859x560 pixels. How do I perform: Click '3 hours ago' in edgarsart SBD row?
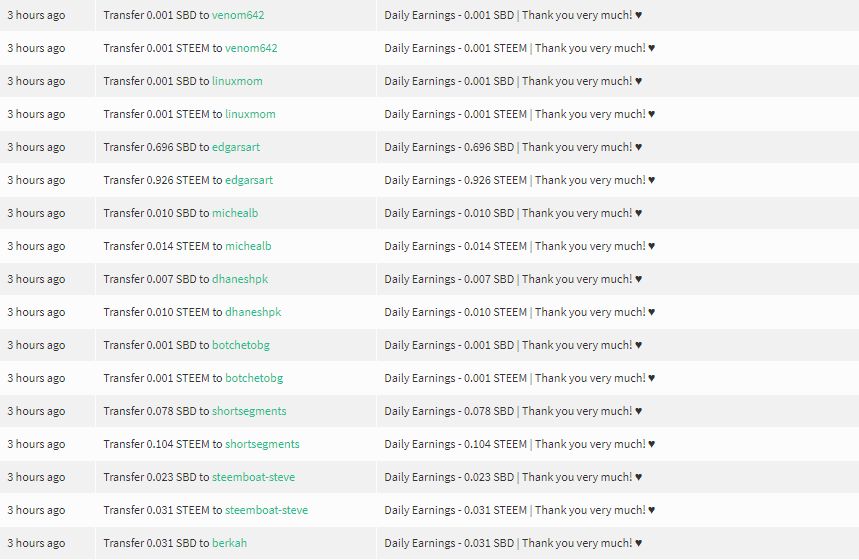click(36, 147)
